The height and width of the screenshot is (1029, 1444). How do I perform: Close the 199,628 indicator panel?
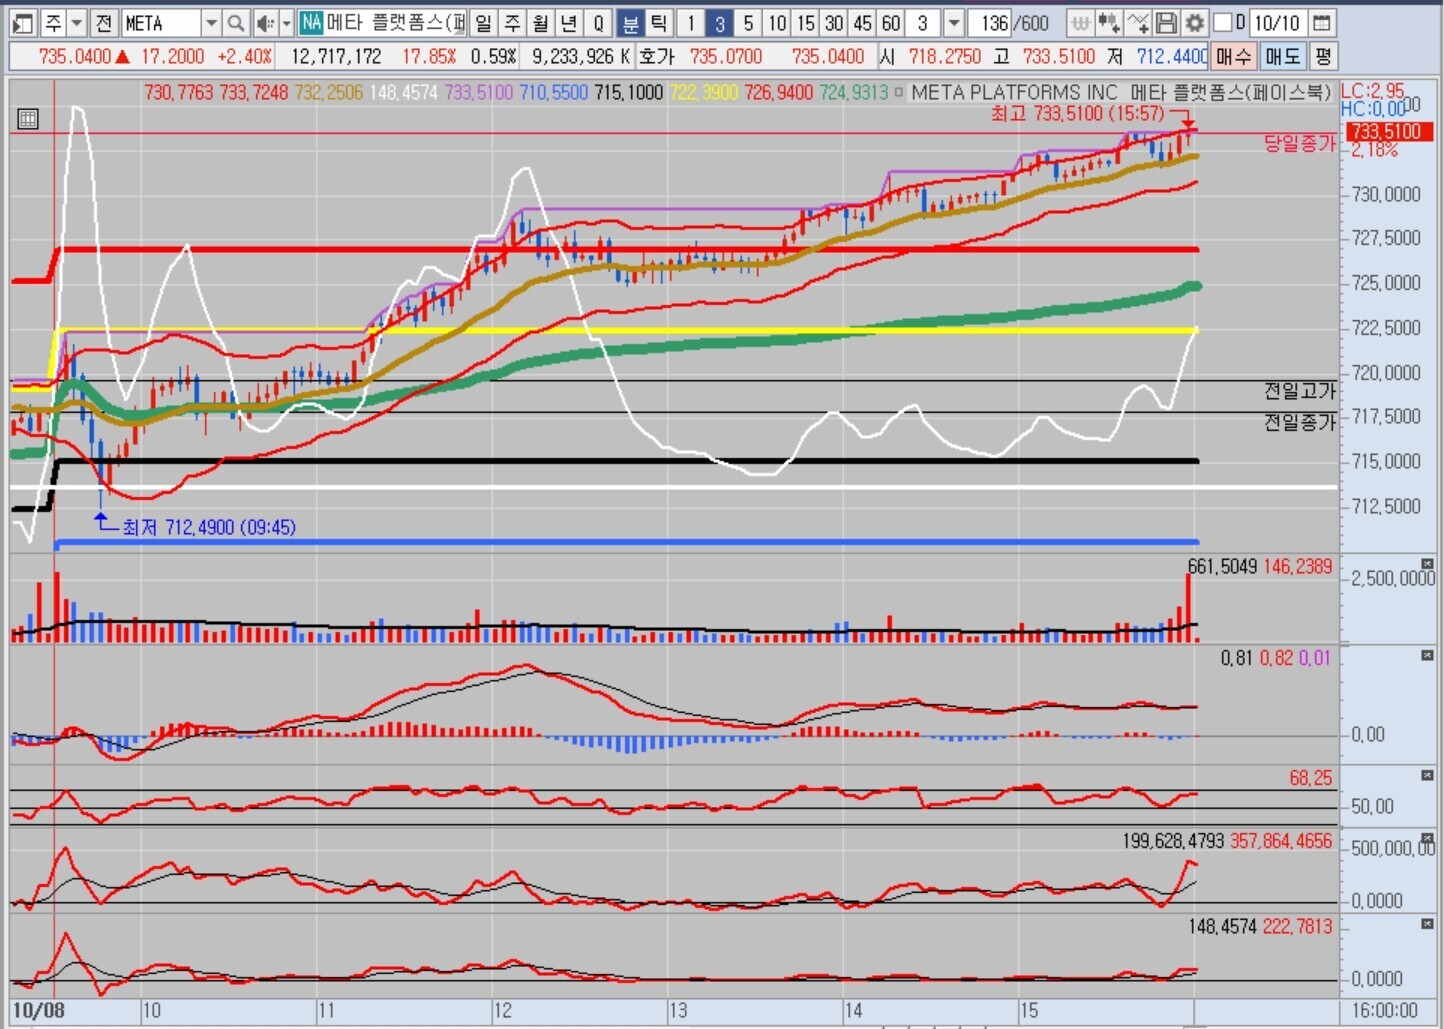point(1427,838)
